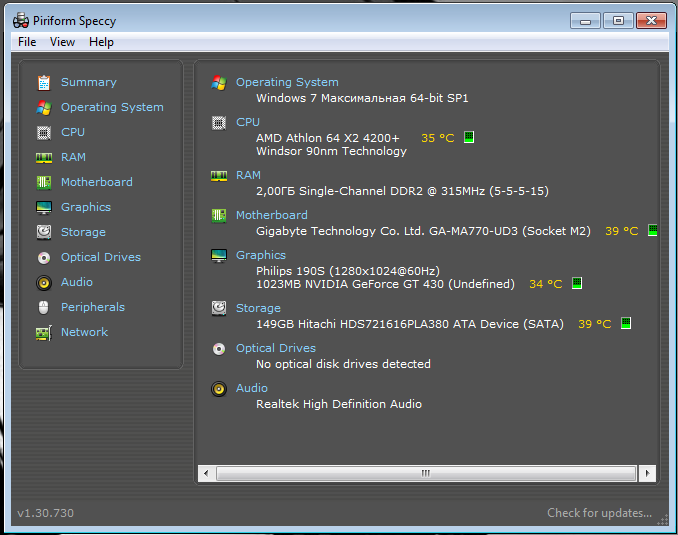Click the horizontal scrollbar right arrow

tap(647, 473)
